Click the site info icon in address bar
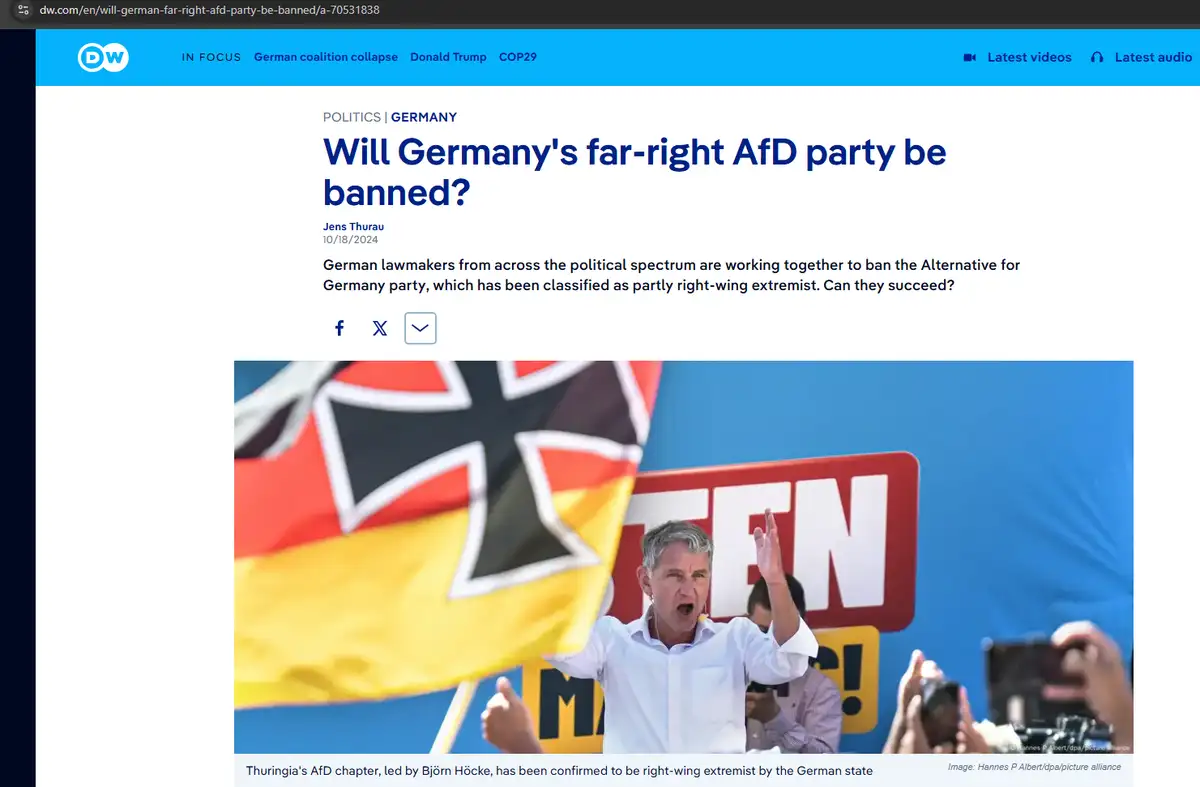 (x=23, y=10)
